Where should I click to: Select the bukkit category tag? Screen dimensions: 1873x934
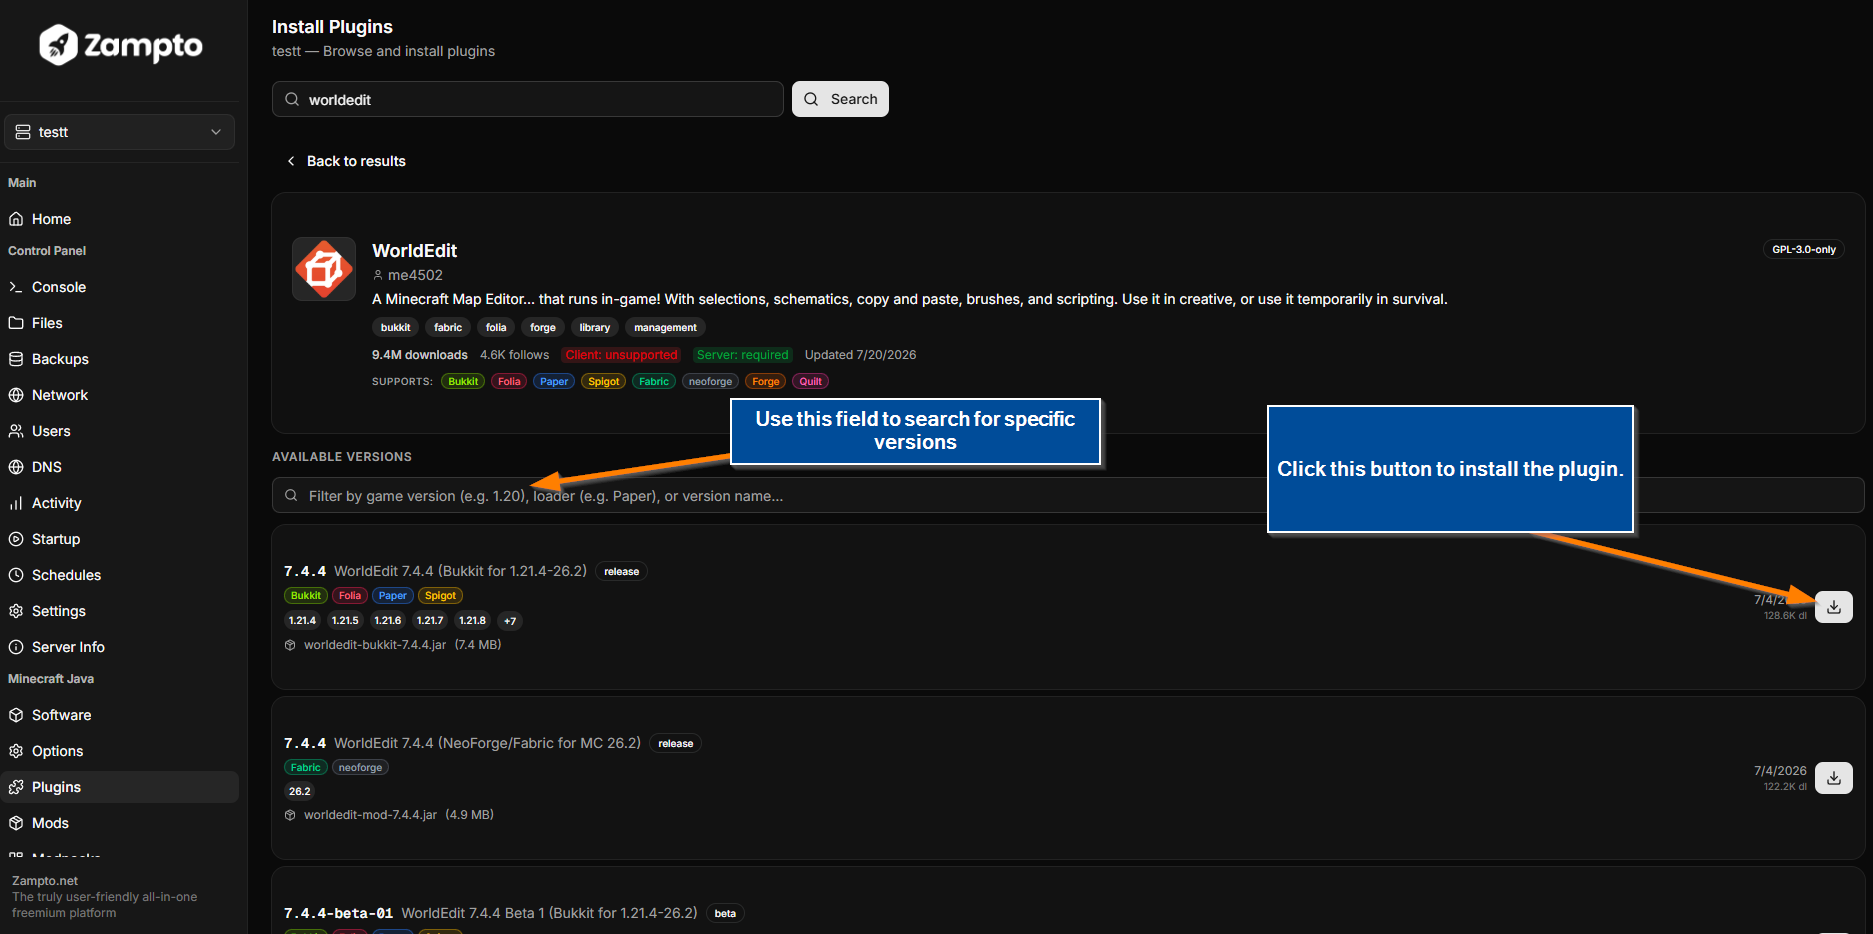click(x=396, y=327)
